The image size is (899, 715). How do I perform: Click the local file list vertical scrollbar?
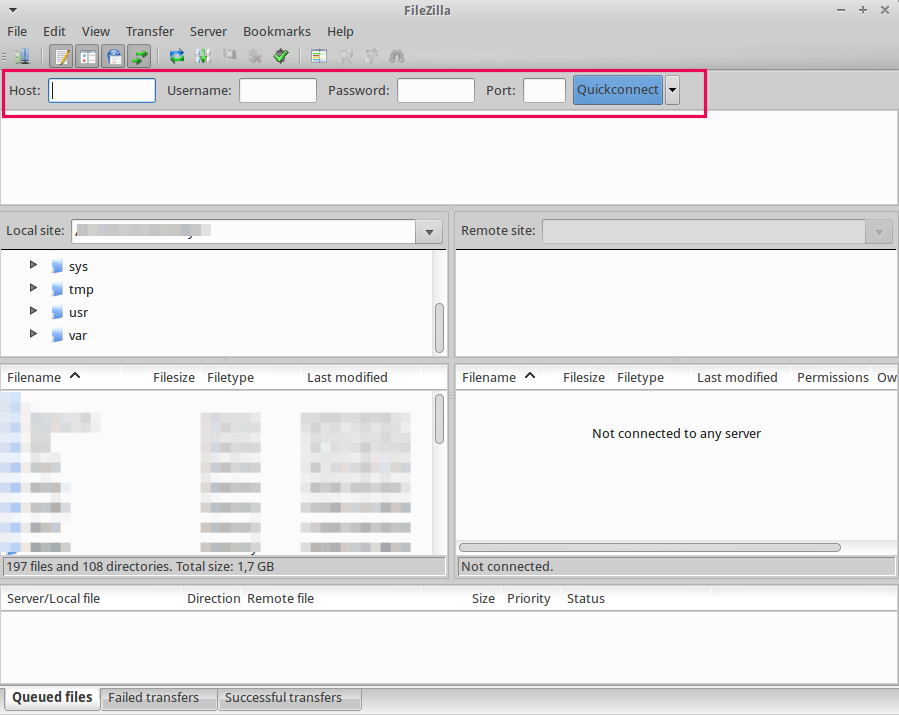[440, 419]
